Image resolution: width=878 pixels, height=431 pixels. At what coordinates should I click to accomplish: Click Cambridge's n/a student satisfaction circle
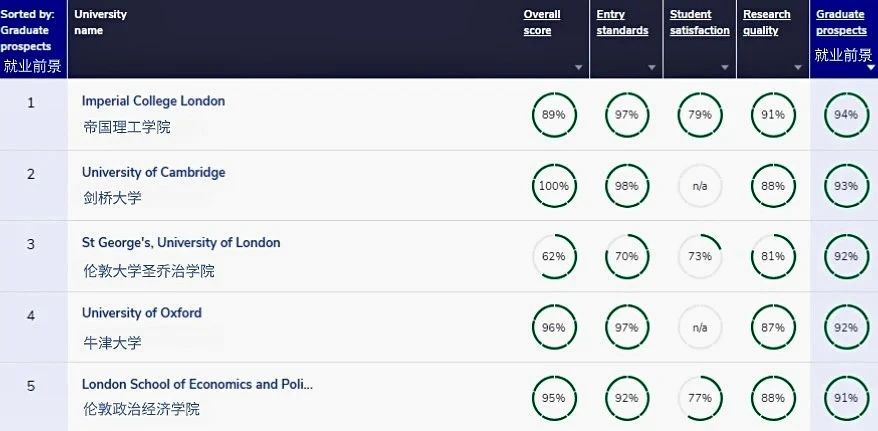click(x=700, y=186)
